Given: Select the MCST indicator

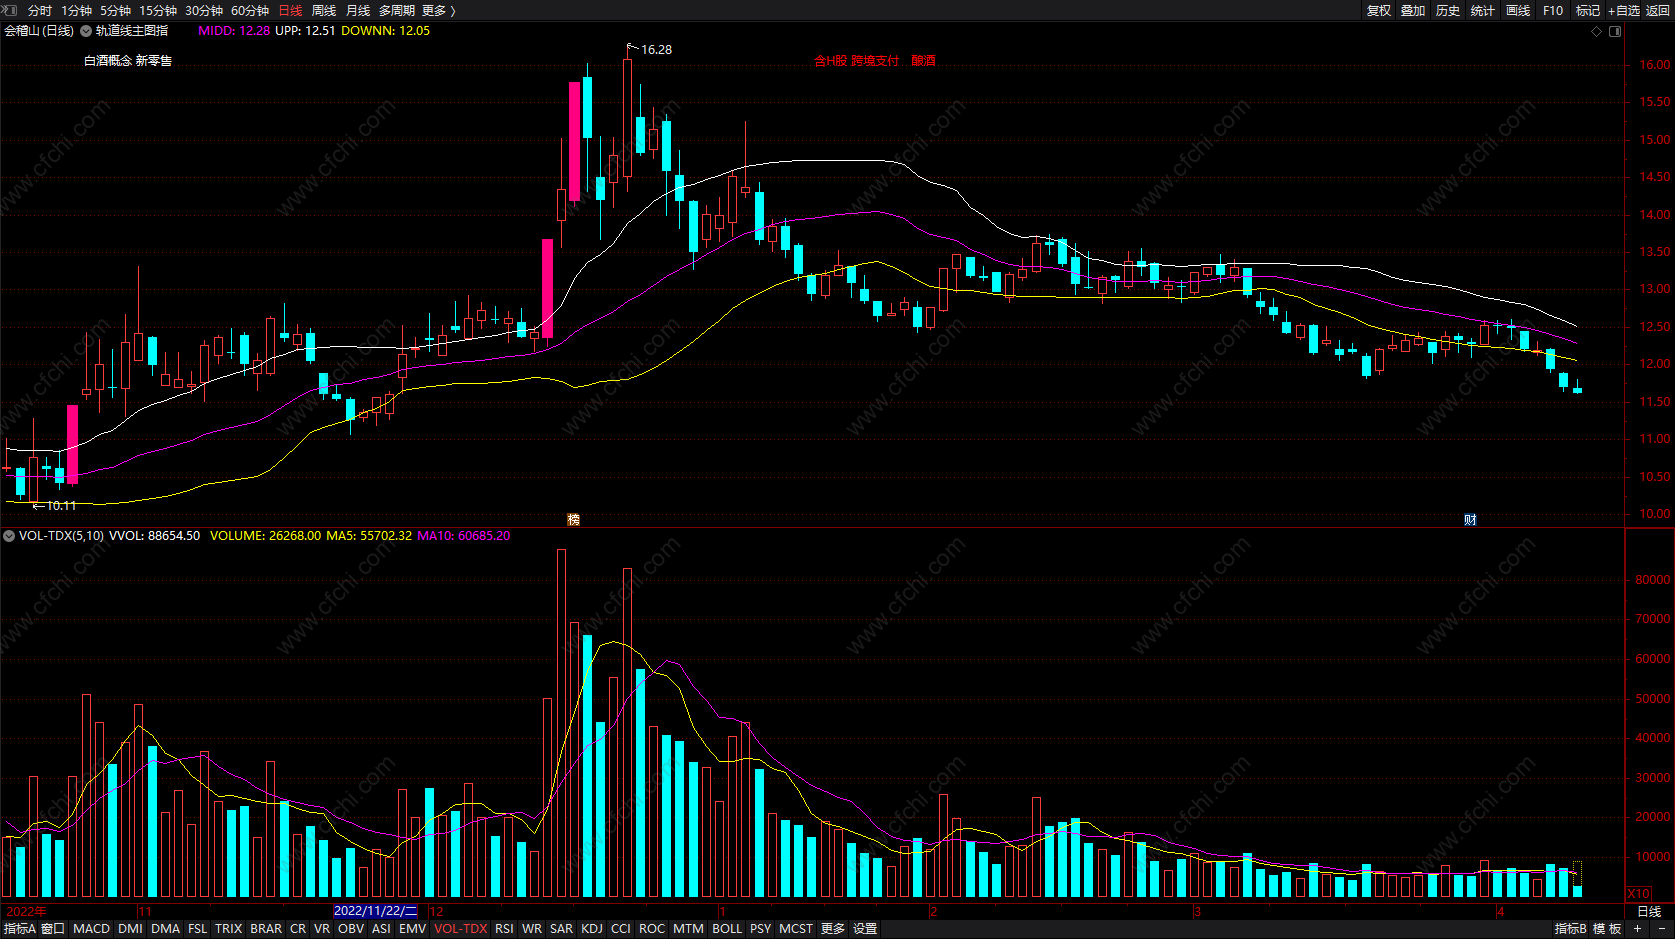Looking at the screenshot, I should [x=796, y=929].
